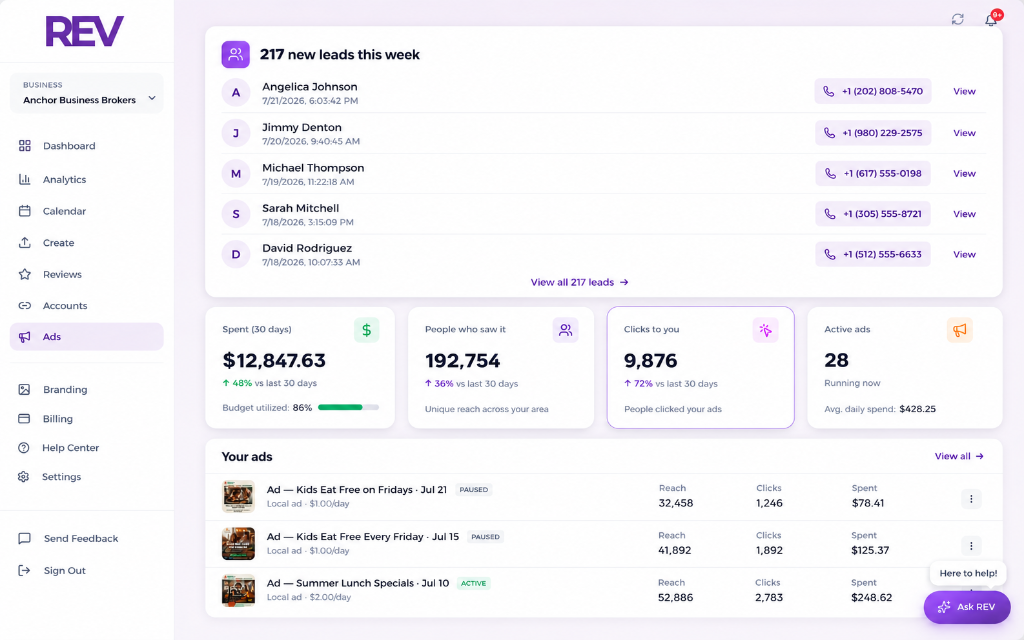Click Avg. daily spend $428.25

pos(880,409)
